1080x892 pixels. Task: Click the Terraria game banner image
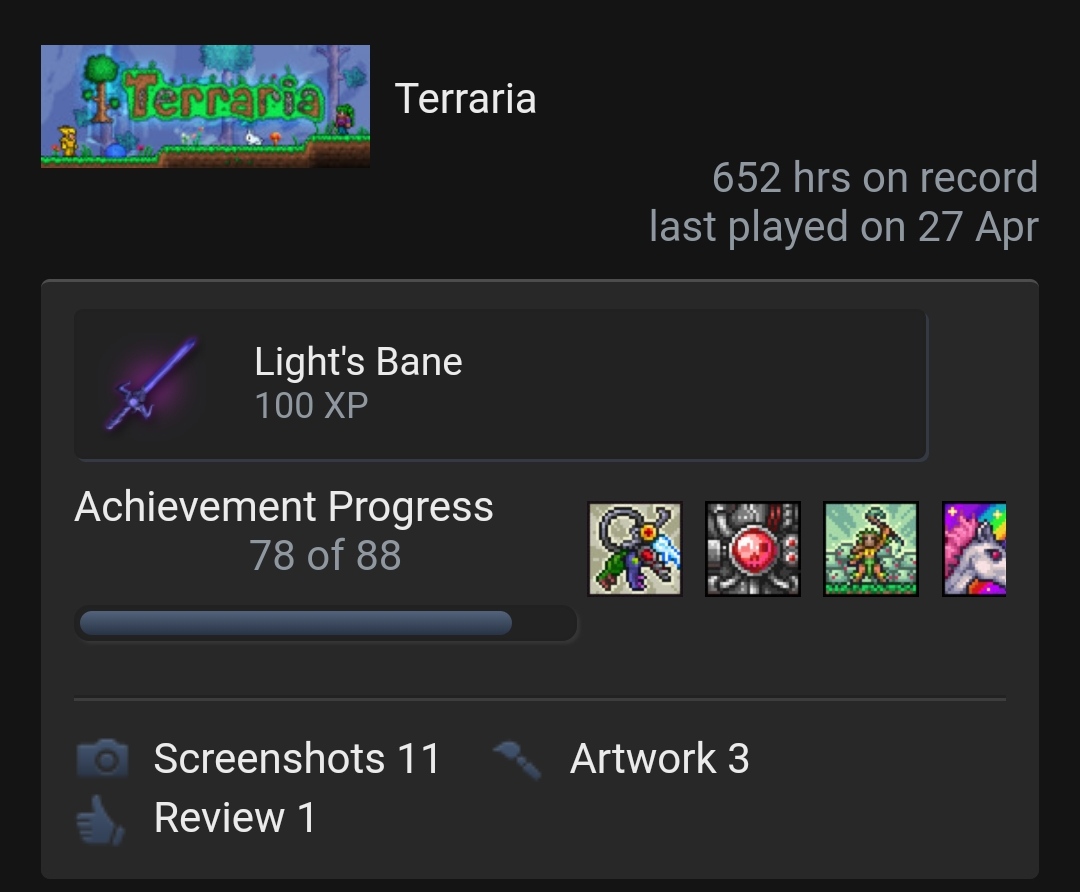click(205, 106)
